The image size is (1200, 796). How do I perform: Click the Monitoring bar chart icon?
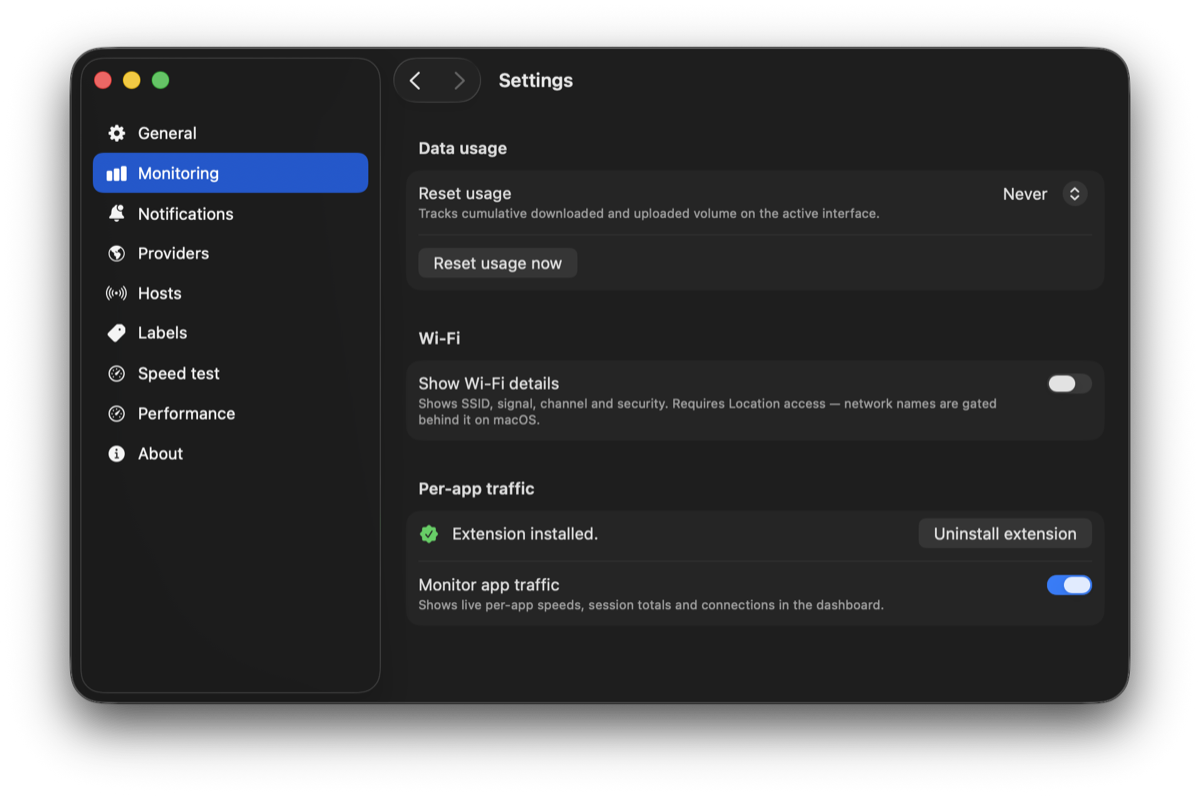[x=117, y=173]
